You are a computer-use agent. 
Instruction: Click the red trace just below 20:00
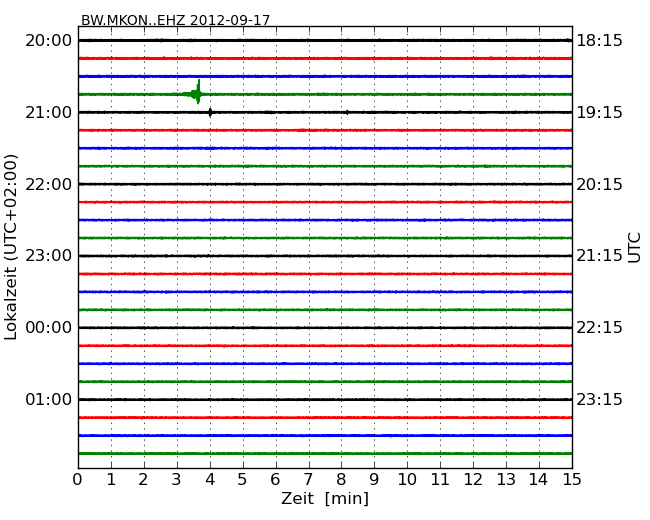point(325,58)
